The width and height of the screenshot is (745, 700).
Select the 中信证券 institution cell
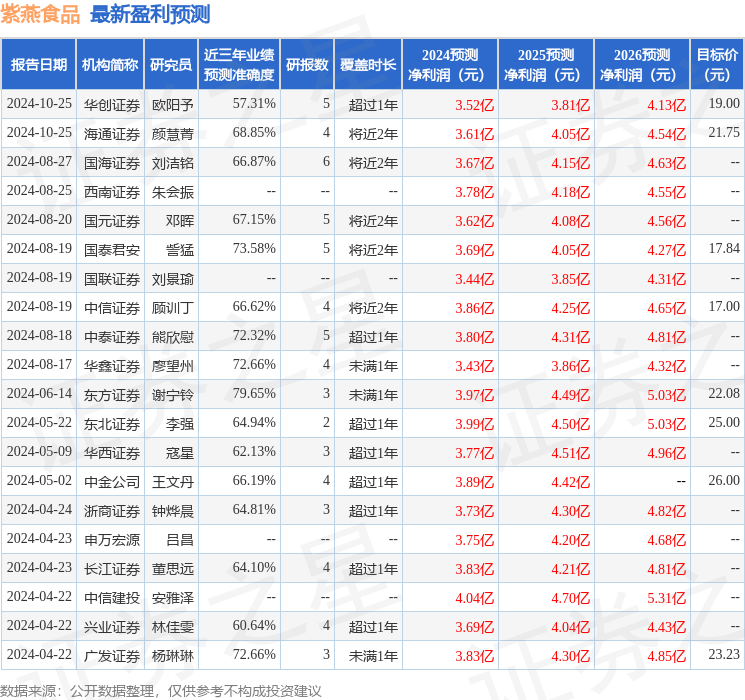coord(112,308)
